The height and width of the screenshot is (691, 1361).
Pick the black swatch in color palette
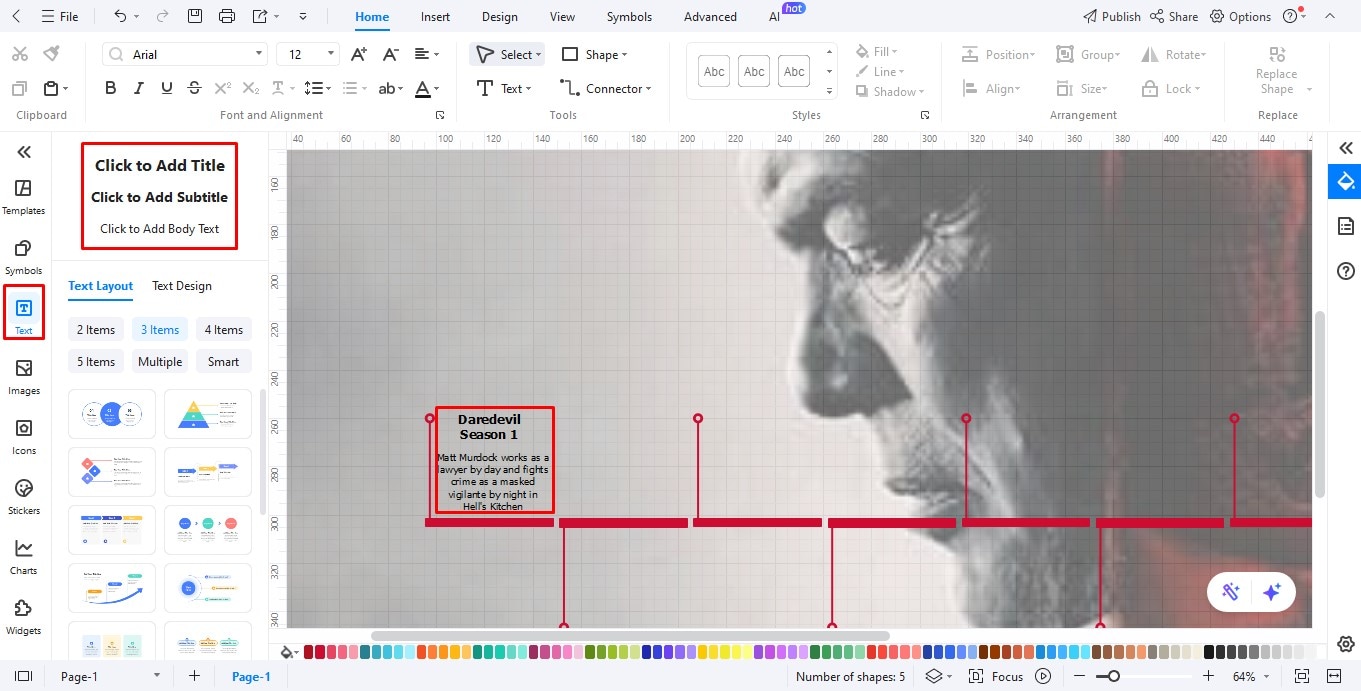1209,652
